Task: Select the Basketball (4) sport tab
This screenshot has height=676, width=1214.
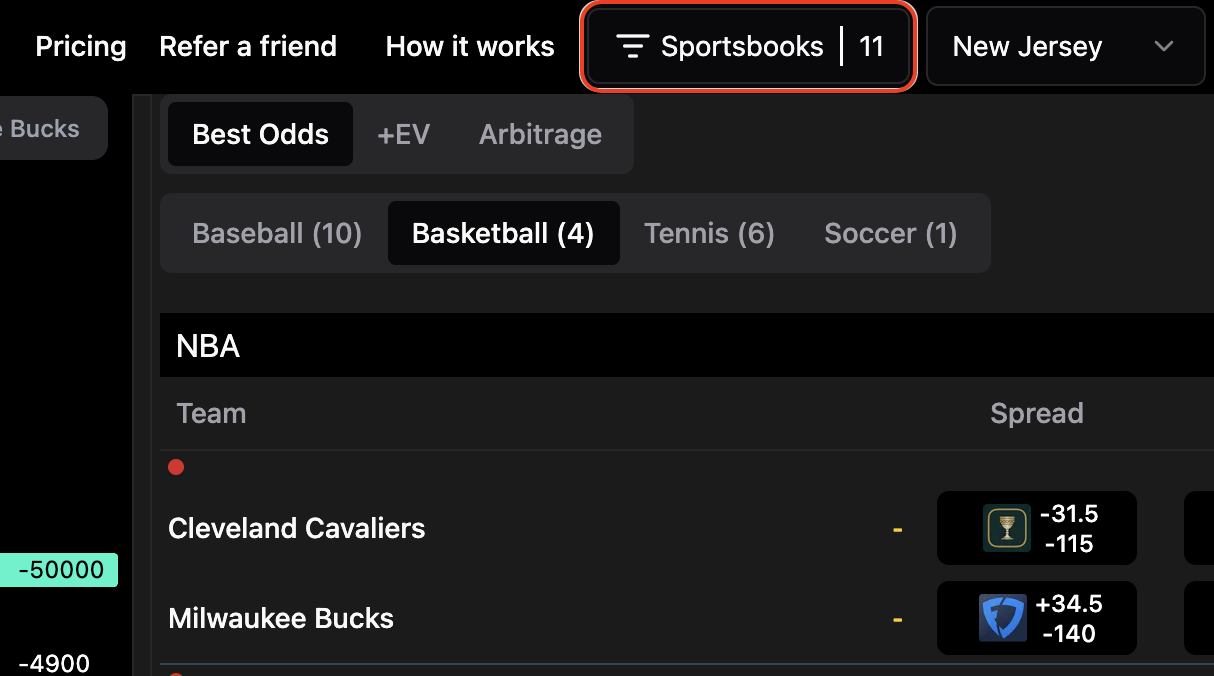Action: (x=503, y=234)
